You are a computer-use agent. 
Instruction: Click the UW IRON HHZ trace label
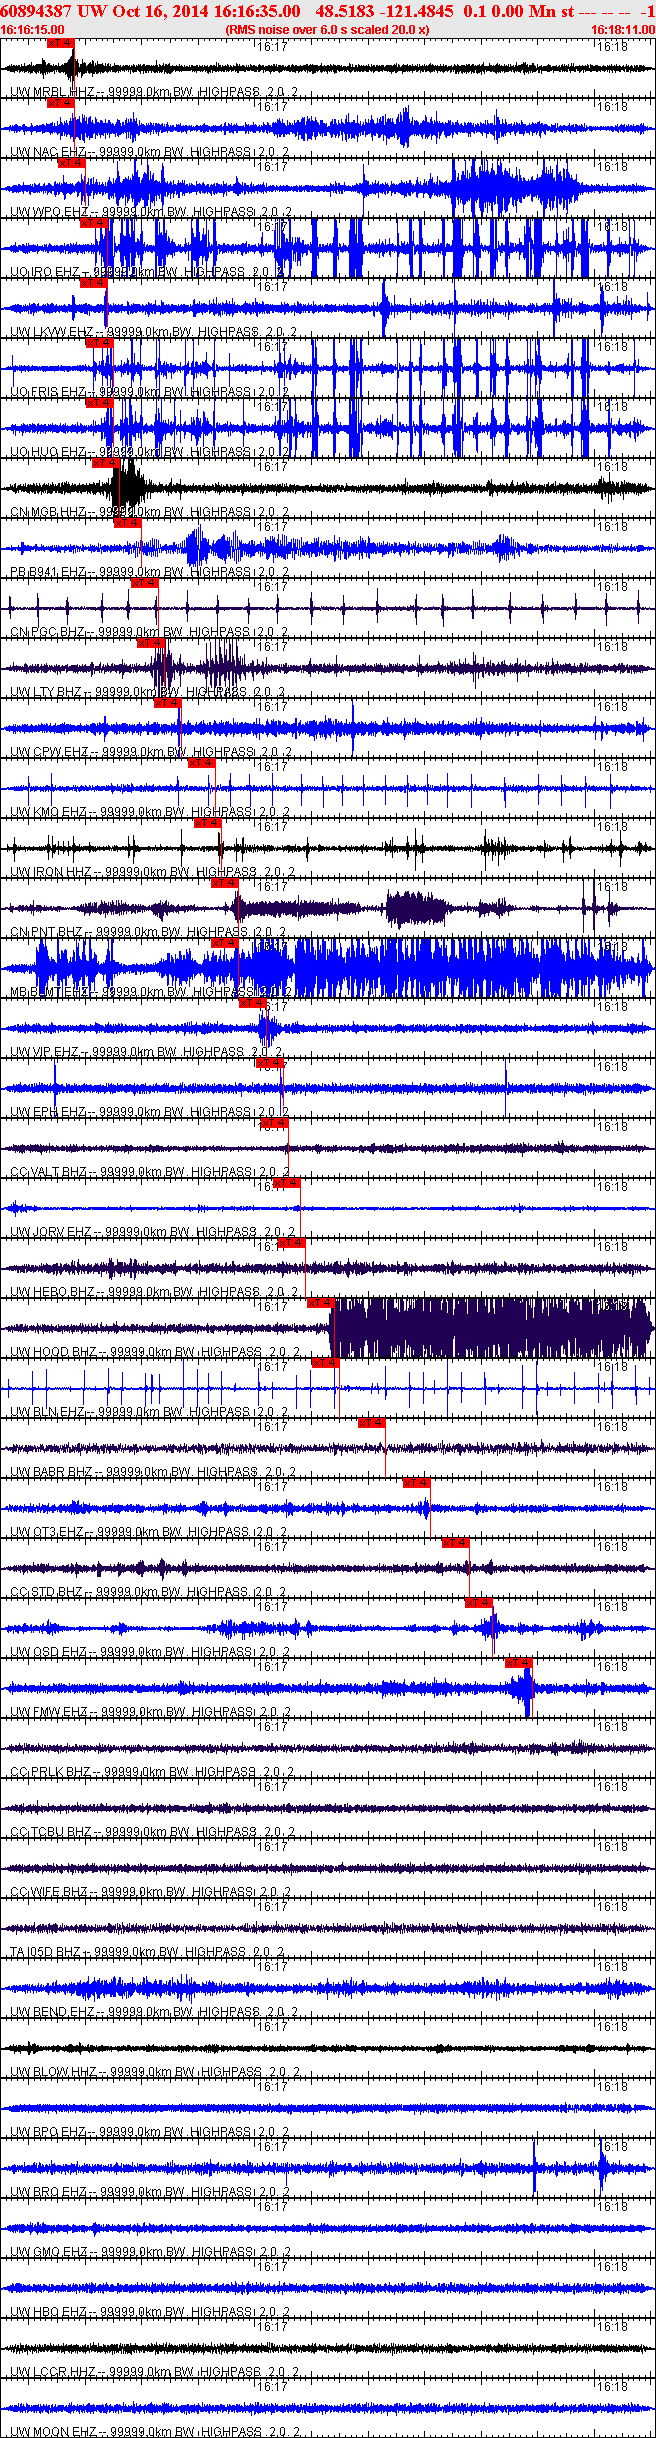[x=153, y=872]
